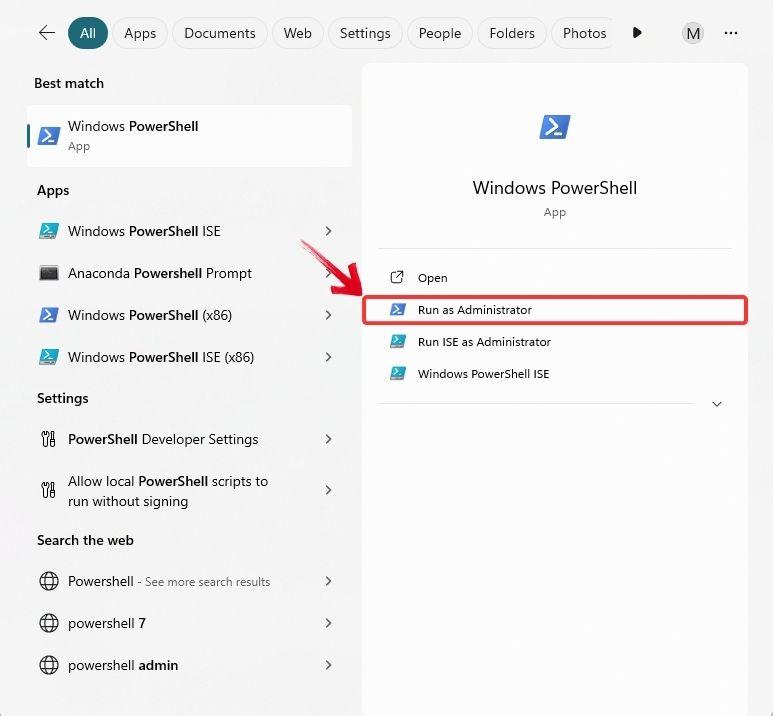Show more filter tabs arrow

tap(637, 33)
